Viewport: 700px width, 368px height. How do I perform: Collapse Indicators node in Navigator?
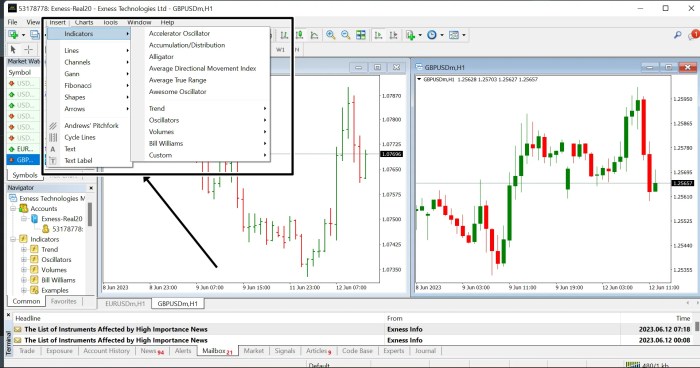[x=13, y=239]
